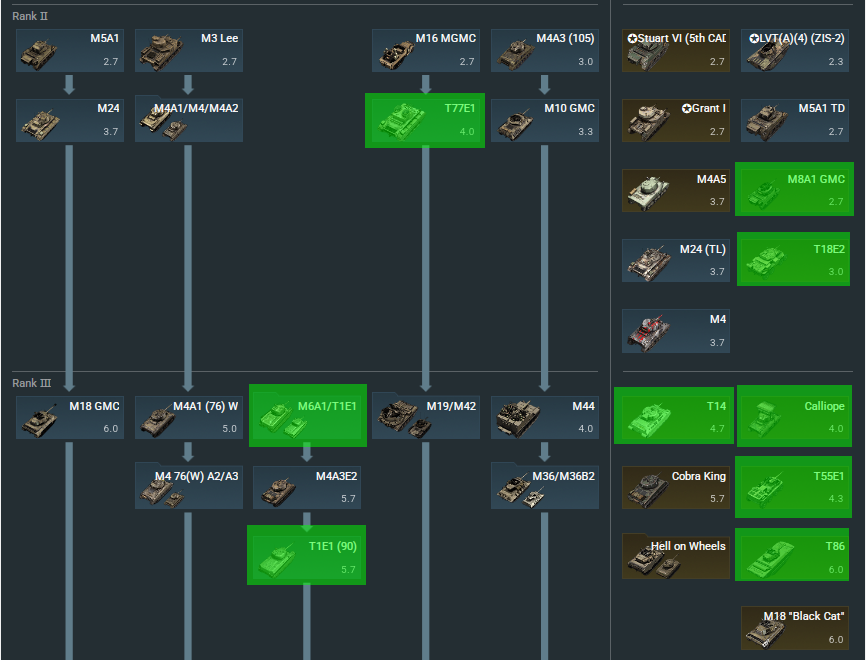Open the M16 MGMC vehicle card
Viewport: 866px width, 660px height.
(426, 50)
